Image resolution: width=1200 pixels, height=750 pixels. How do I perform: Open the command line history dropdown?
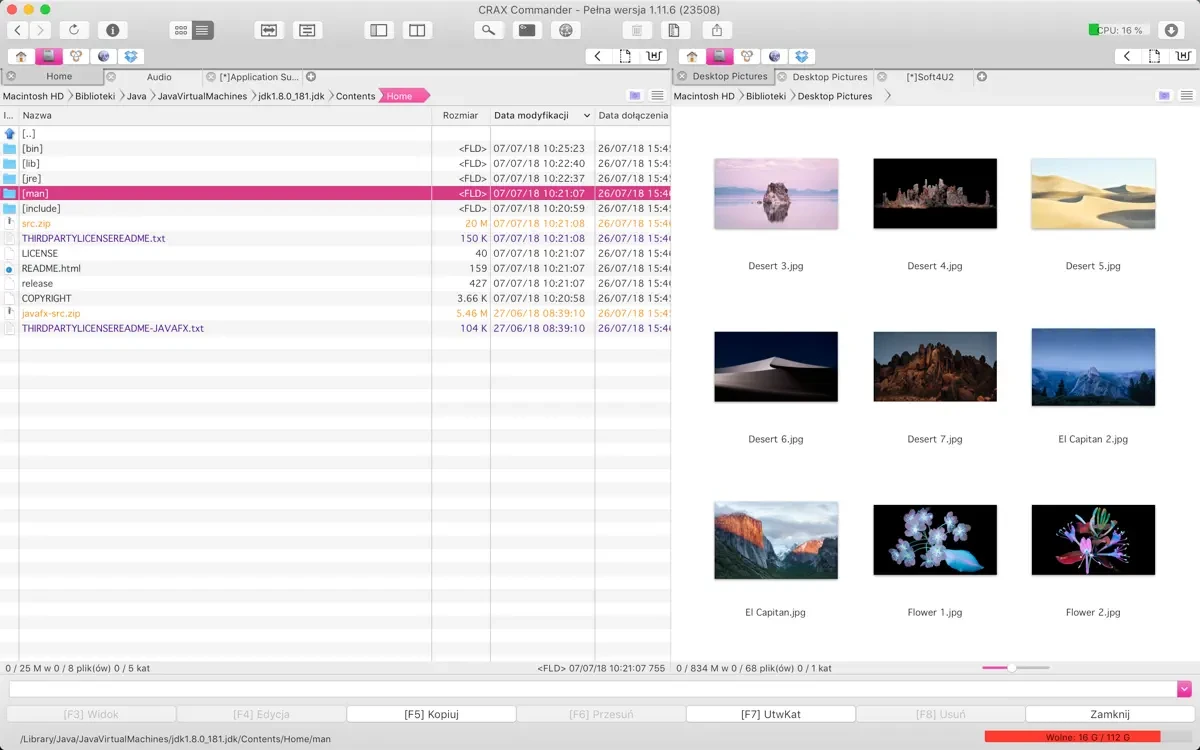1184,689
